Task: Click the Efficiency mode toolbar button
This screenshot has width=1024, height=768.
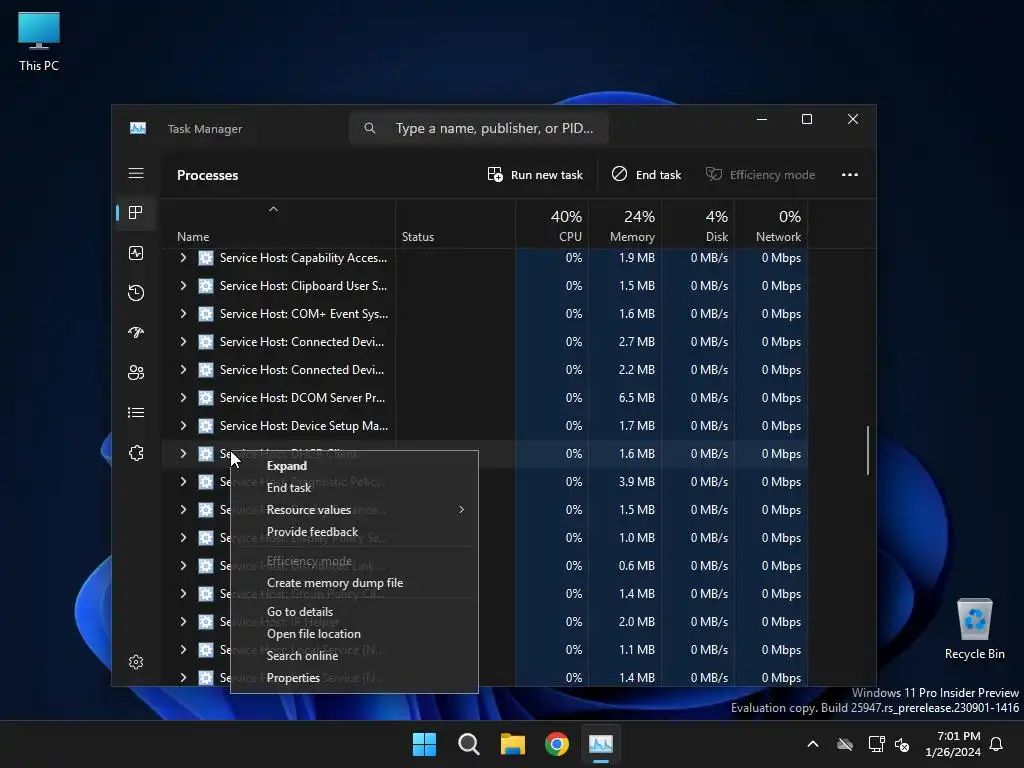Action: pos(761,174)
